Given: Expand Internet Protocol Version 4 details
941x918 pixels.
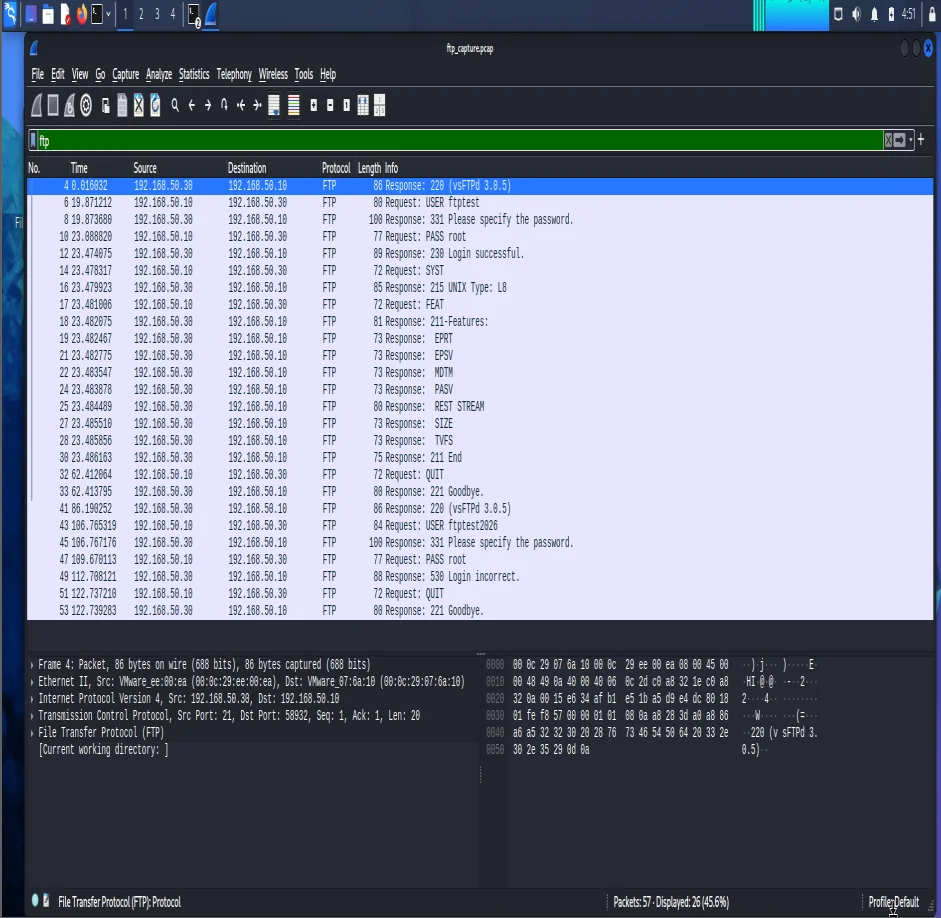Looking at the screenshot, I should pyautogui.click(x=32, y=698).
